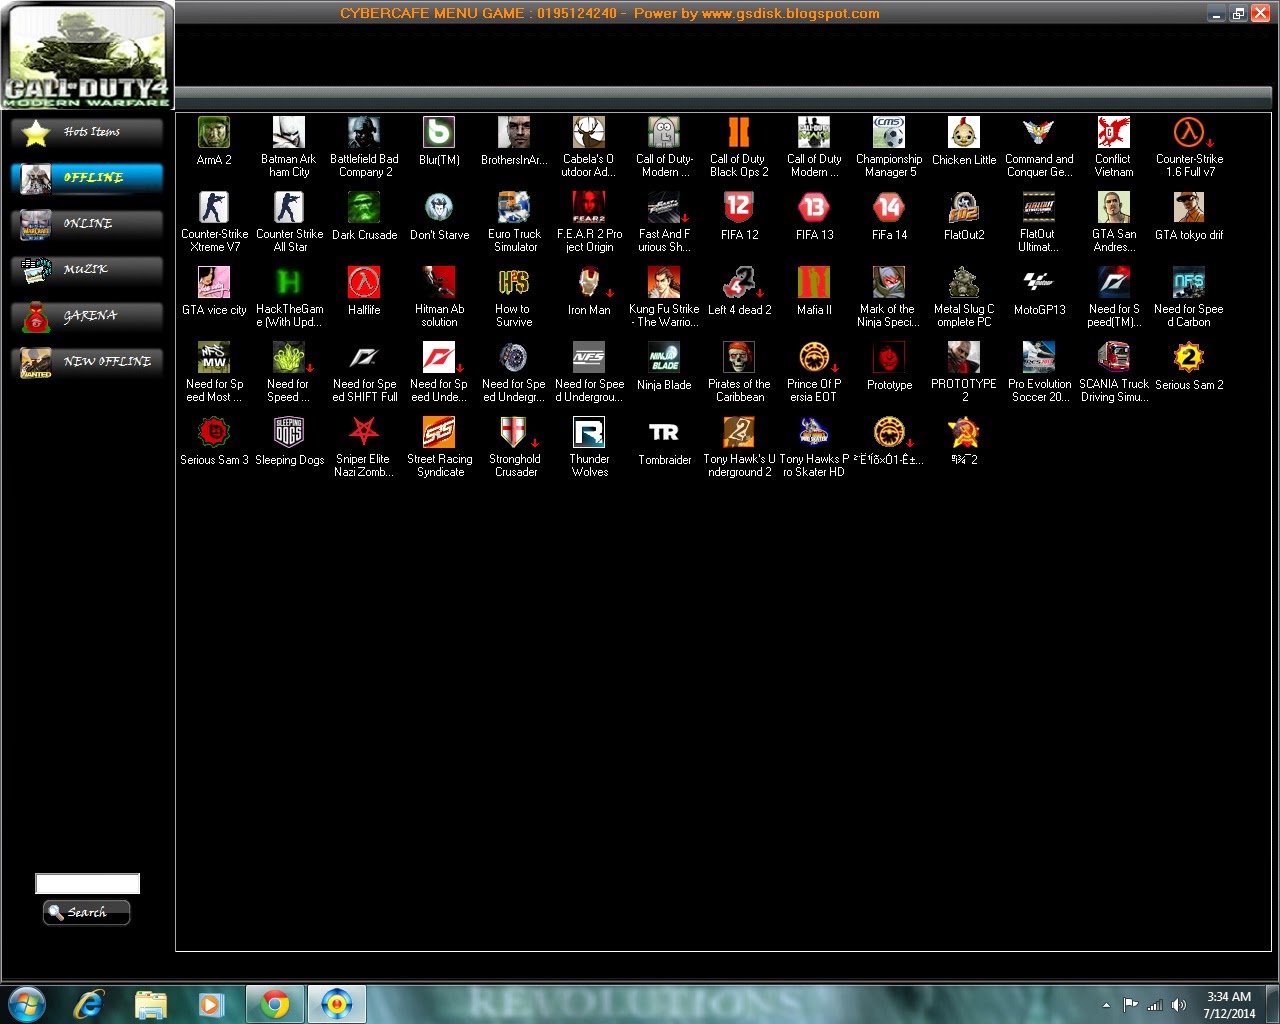Screen dimensions: 1280x1024
Task: Open Counter-Strike Xtreme V7 icon
Action: coord(214,207)
